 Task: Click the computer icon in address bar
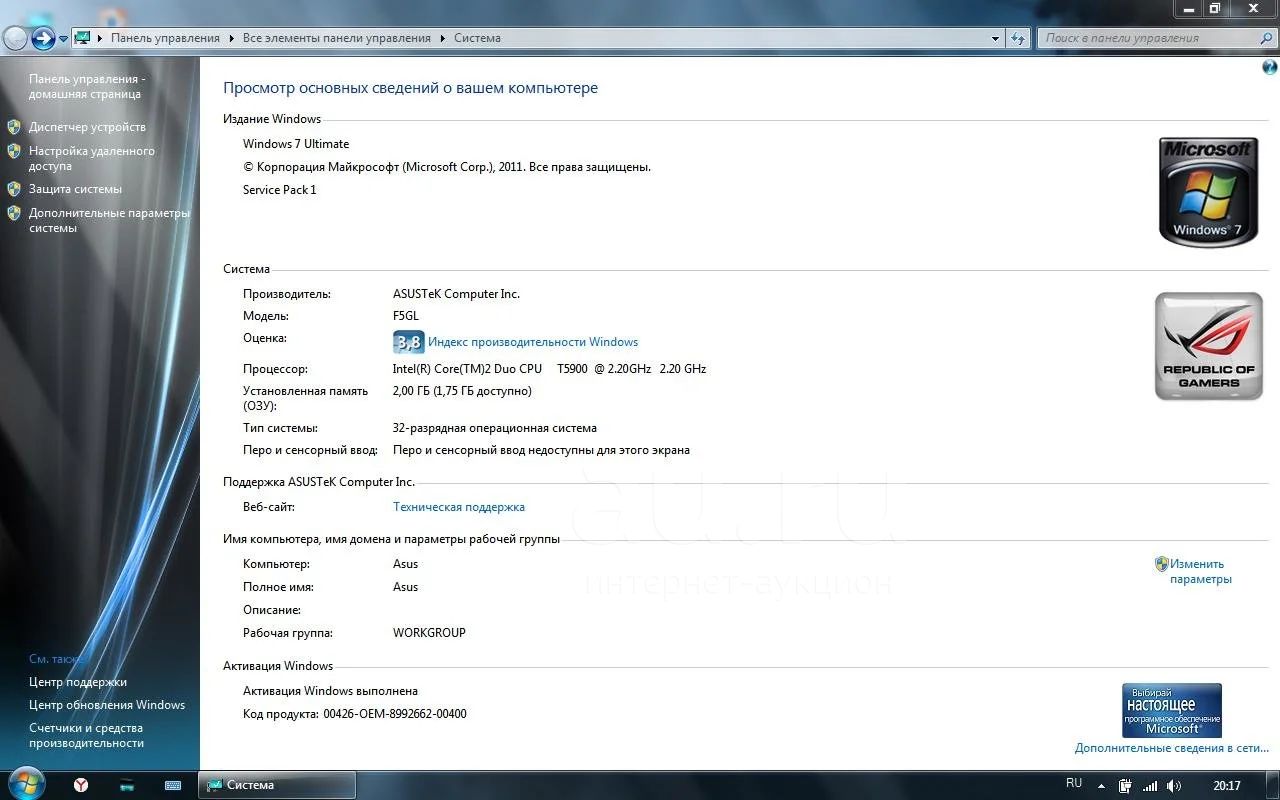83,38
